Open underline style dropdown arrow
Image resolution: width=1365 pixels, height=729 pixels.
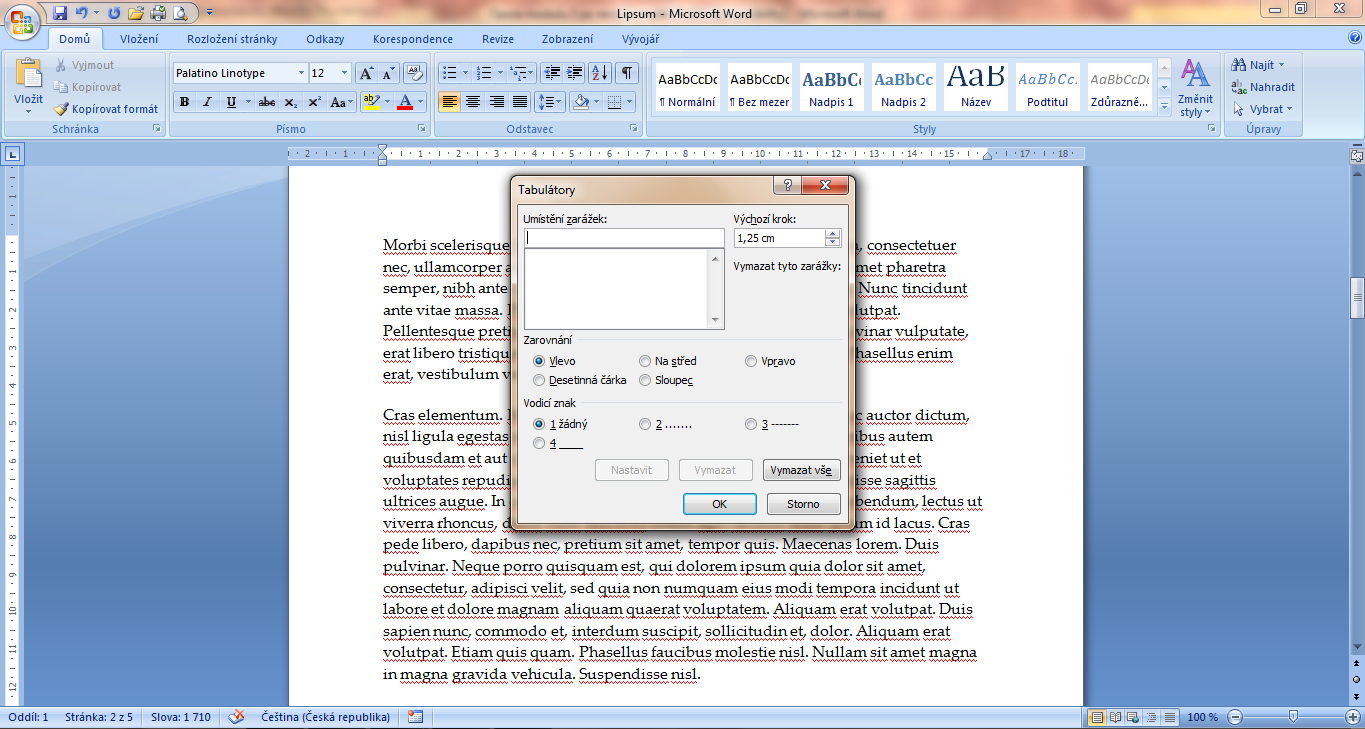pyautogui.click(x=248, y=102)
